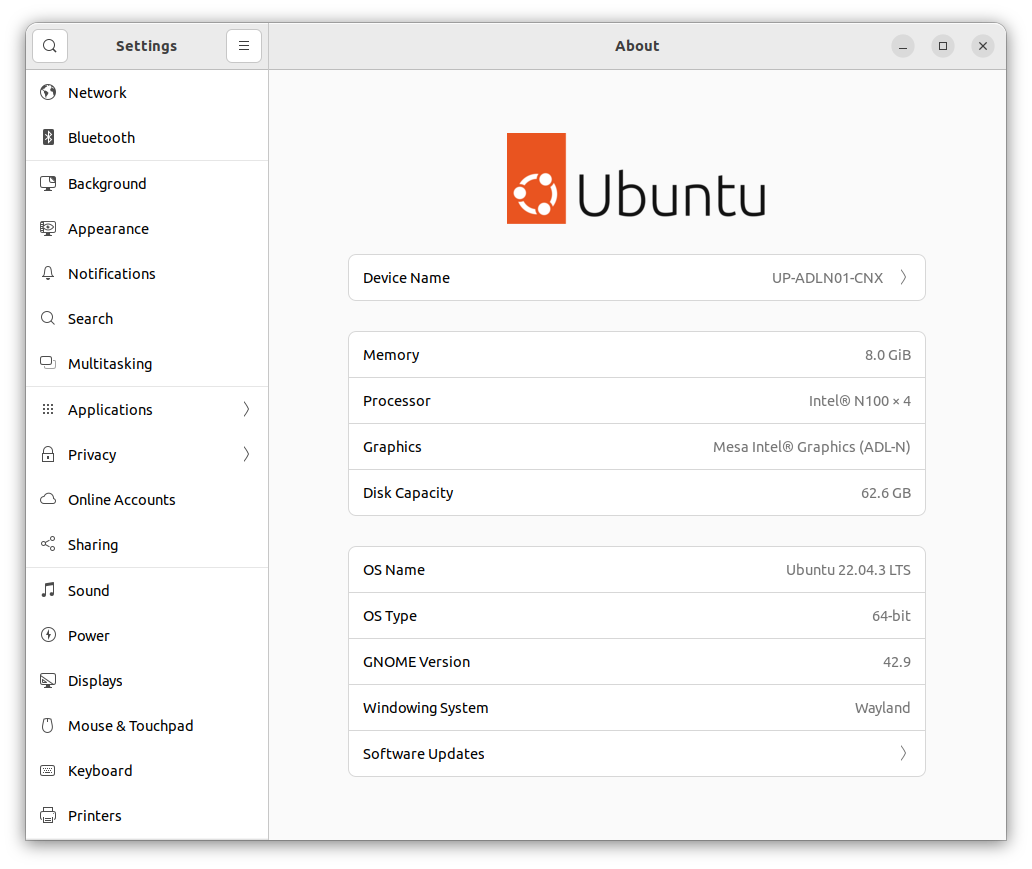Open Device Name chevron arrow
This screenshot has height=869, width=1032.
[904, 278]
